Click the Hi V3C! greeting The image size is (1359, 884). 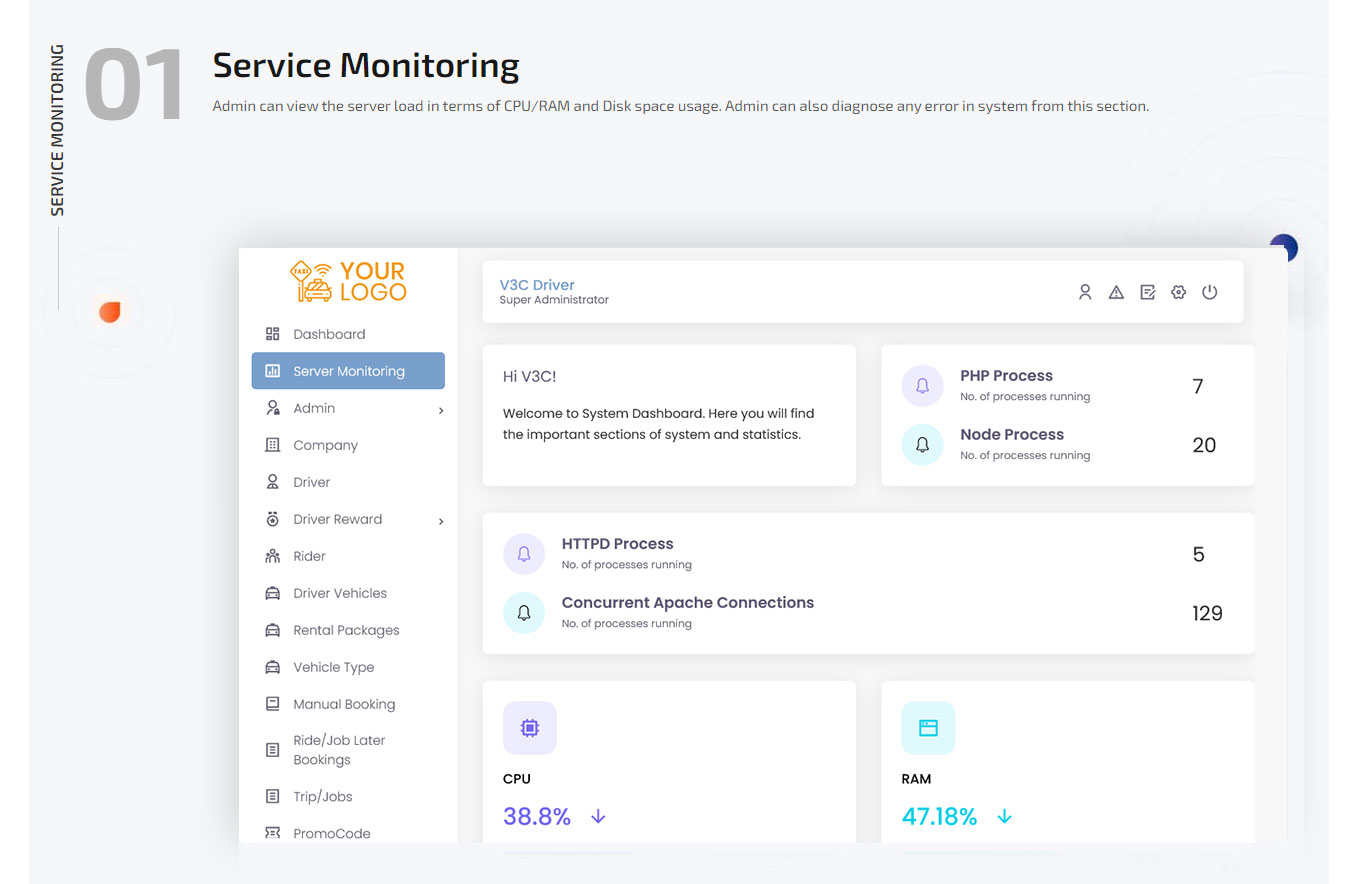[x=529, y=376]
